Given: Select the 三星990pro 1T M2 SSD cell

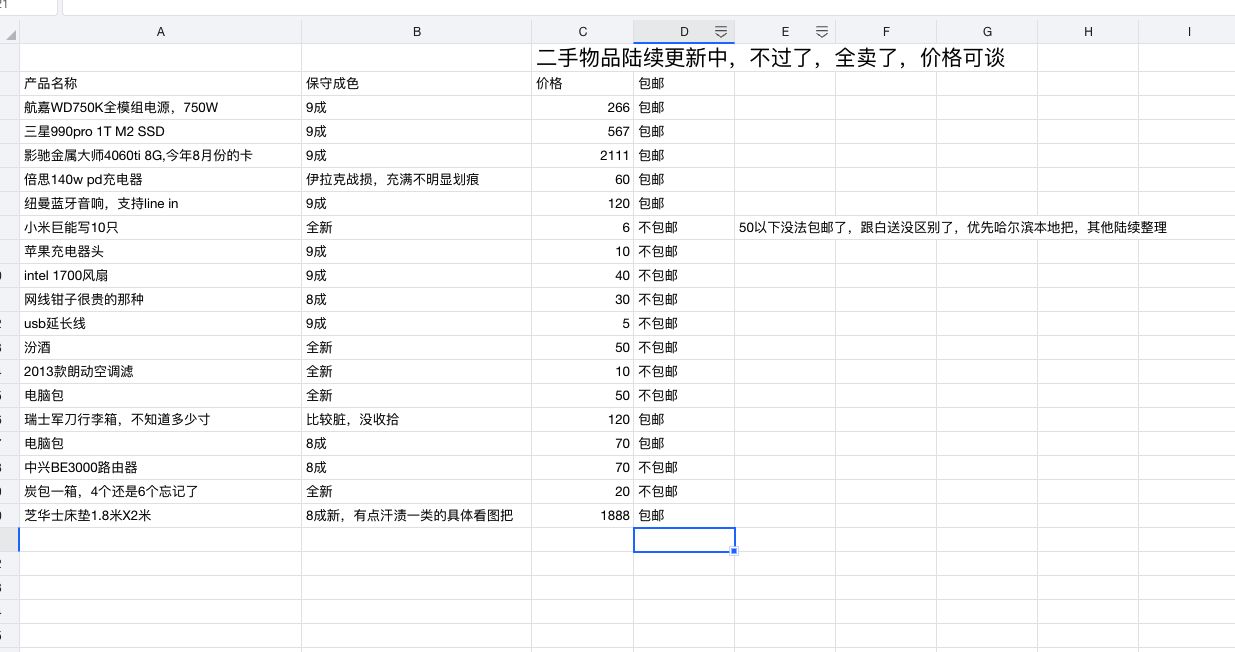Looking at the screenshot, I should [160, 131].
